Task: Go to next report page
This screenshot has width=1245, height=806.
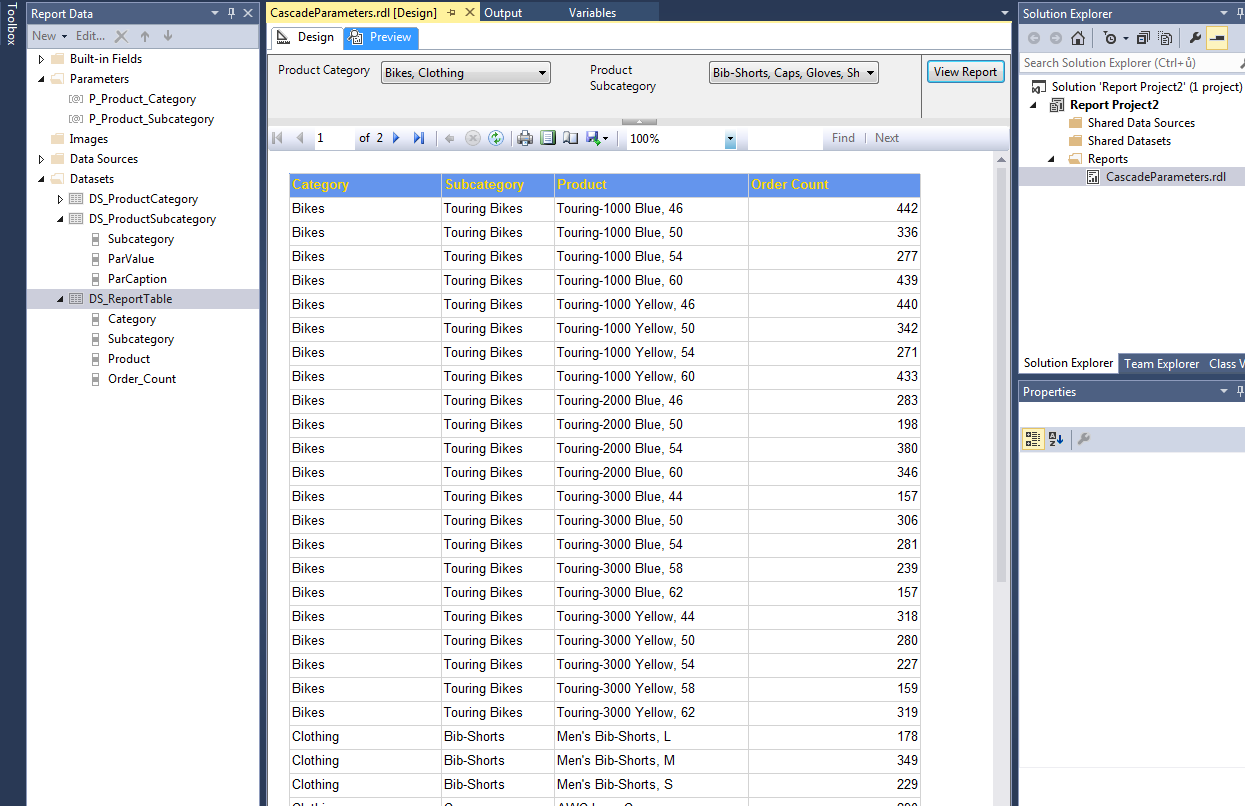Action: coord(396,138)
